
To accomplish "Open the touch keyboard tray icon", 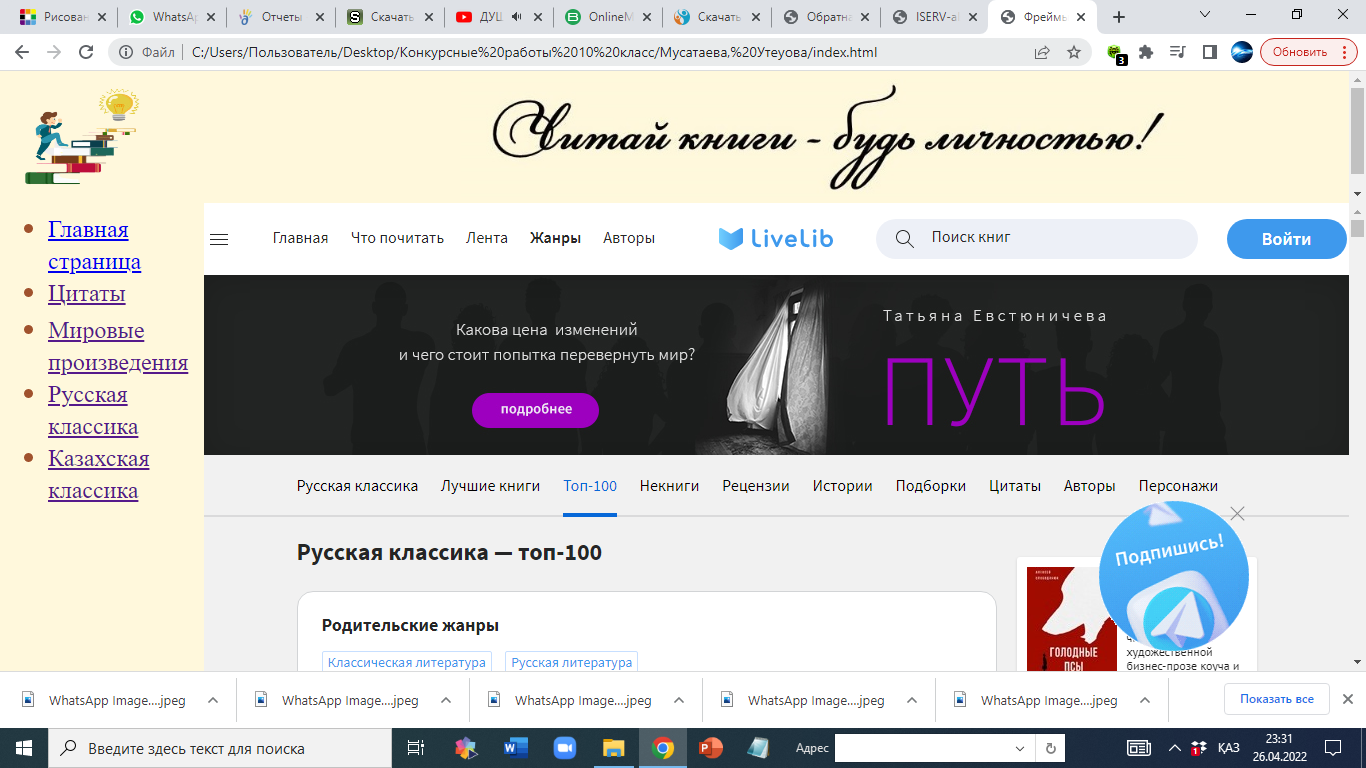I will coord(1139,747).
